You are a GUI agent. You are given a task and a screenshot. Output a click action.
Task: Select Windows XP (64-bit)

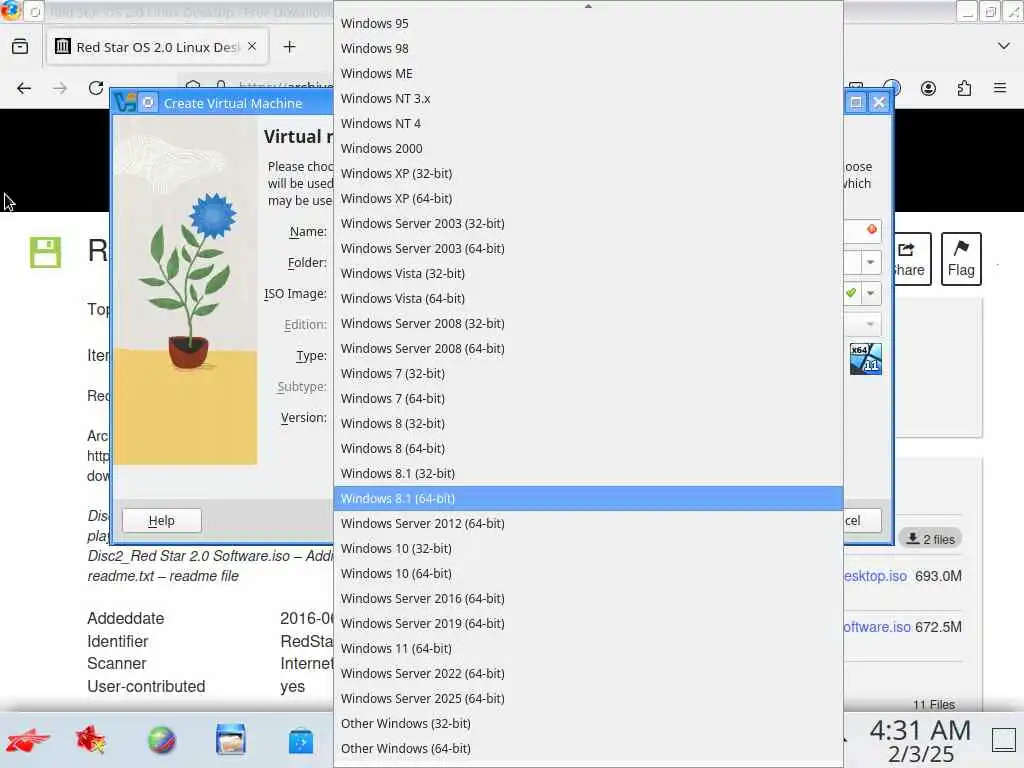click(x=588, y=199)
